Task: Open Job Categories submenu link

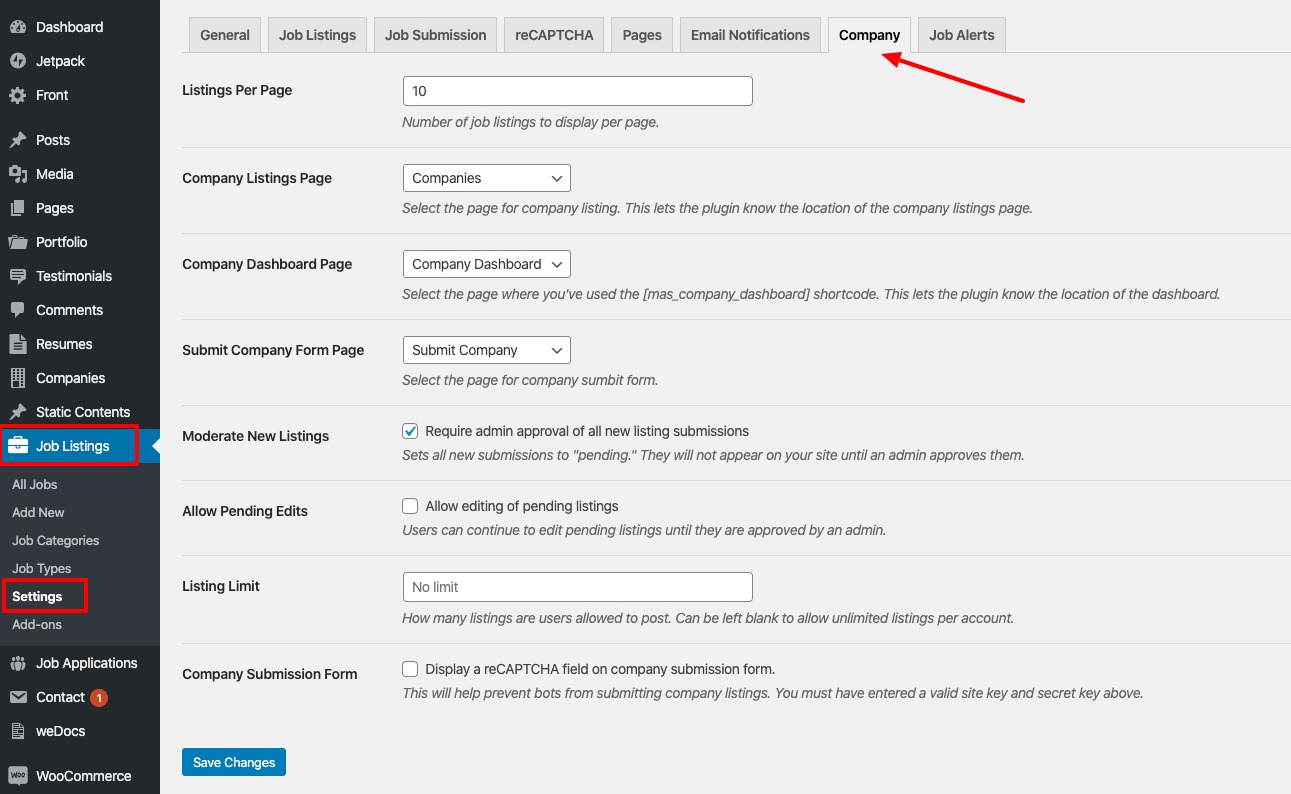Action: point(56,540)
